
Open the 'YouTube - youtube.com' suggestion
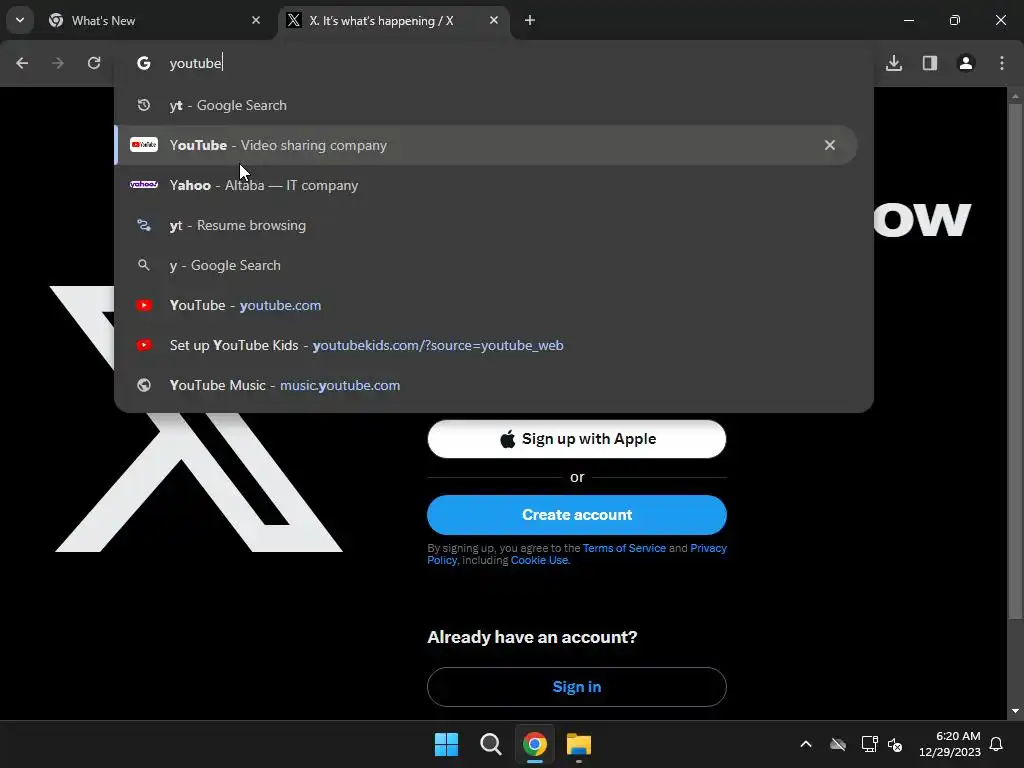point(486,305)
